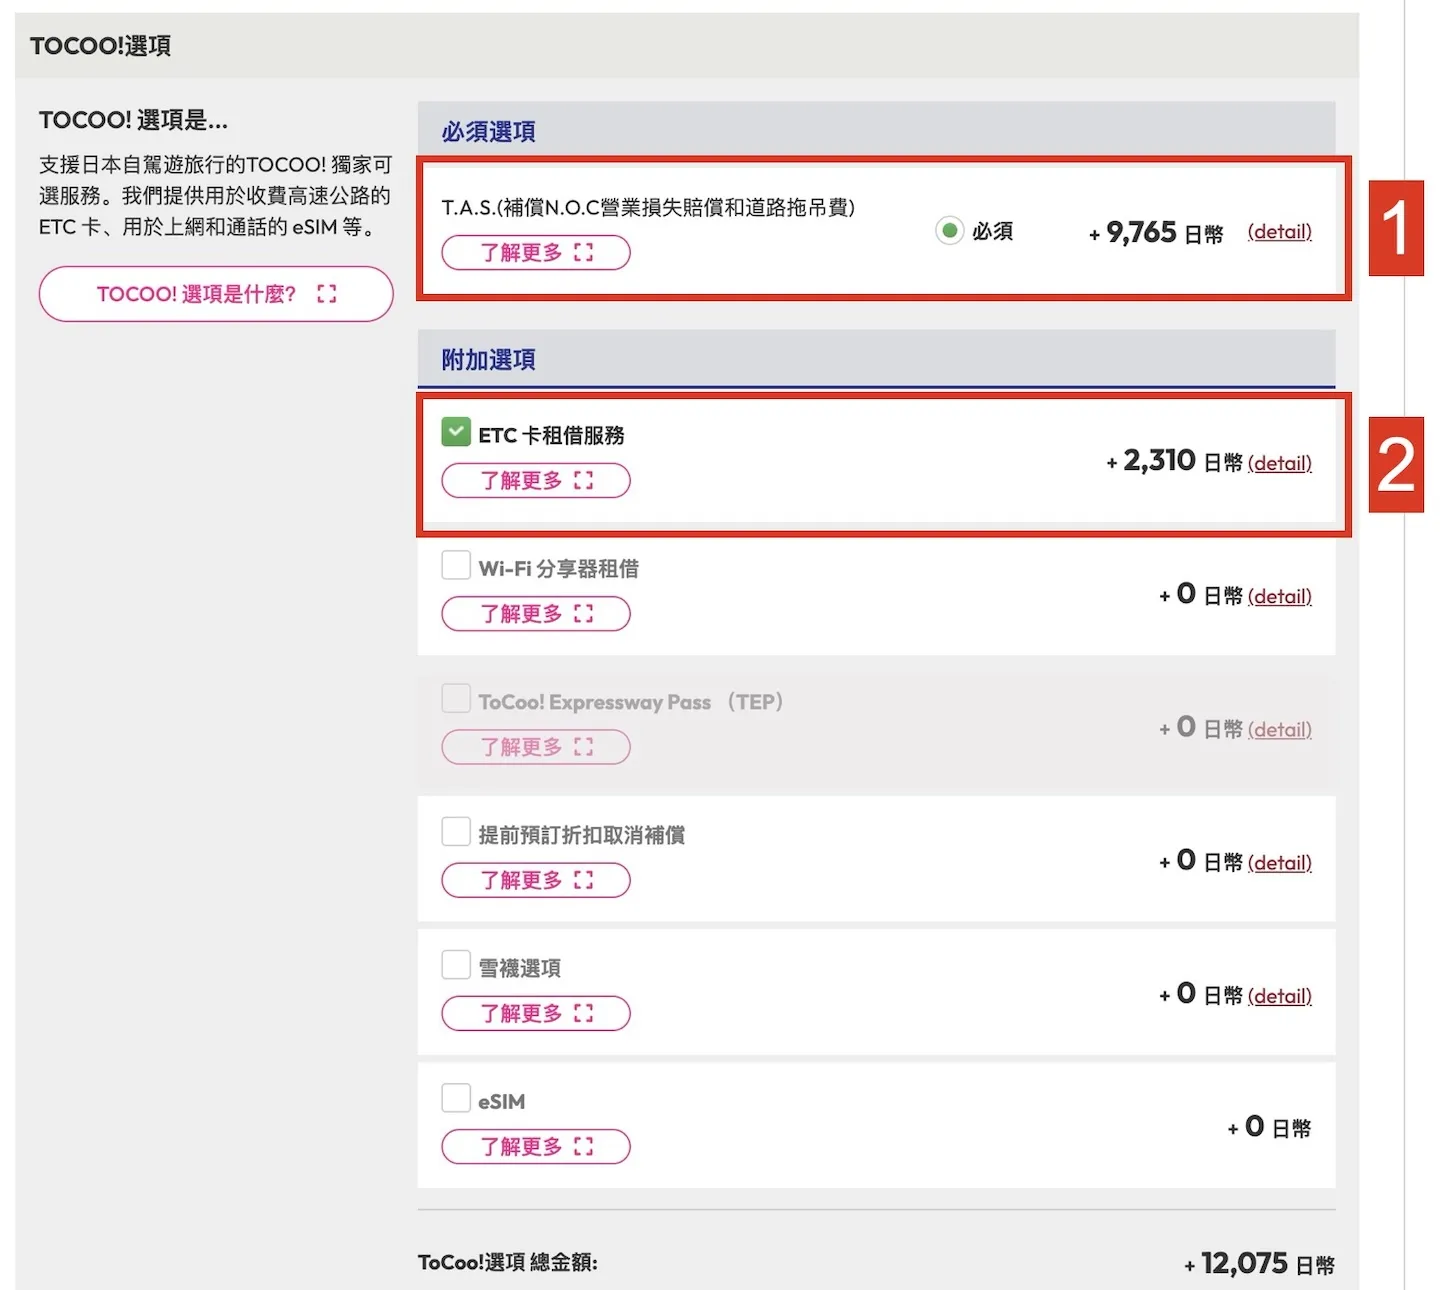Open detail link in 雪襪選項 row
The image size is (1440, 1290).
tap(1279, 995)
